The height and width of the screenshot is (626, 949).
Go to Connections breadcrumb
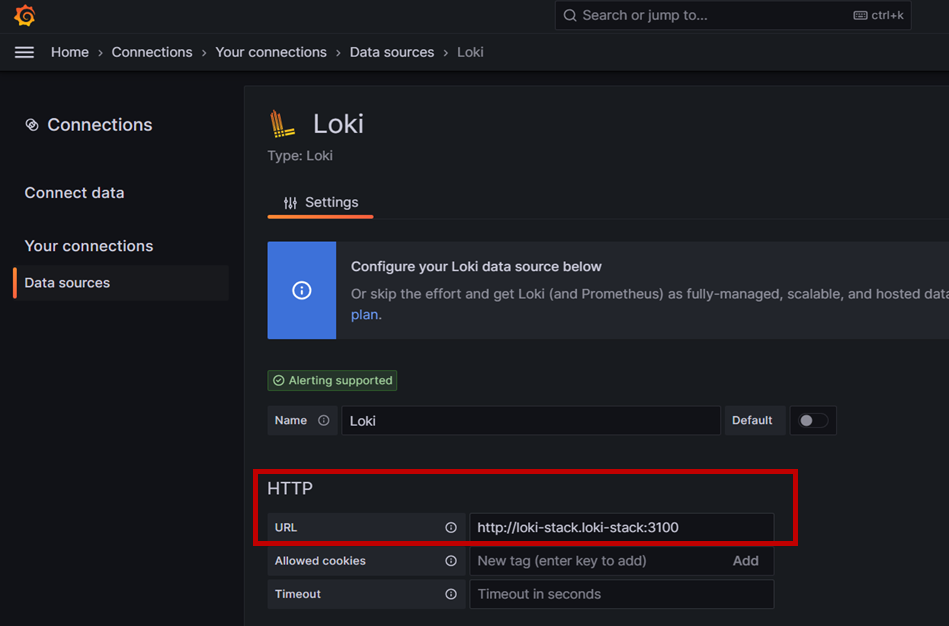point(152,52)
